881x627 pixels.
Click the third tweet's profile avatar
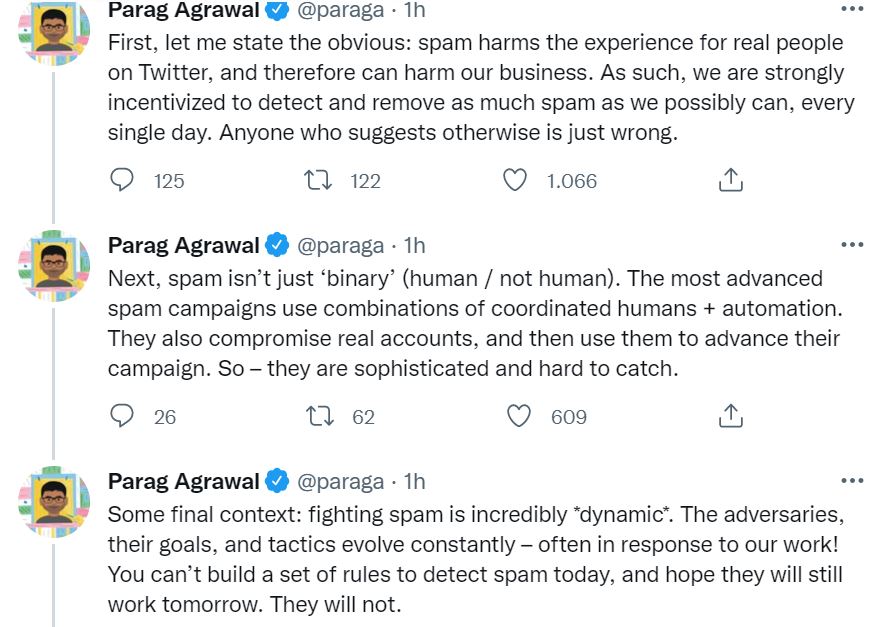pos(54,501)
